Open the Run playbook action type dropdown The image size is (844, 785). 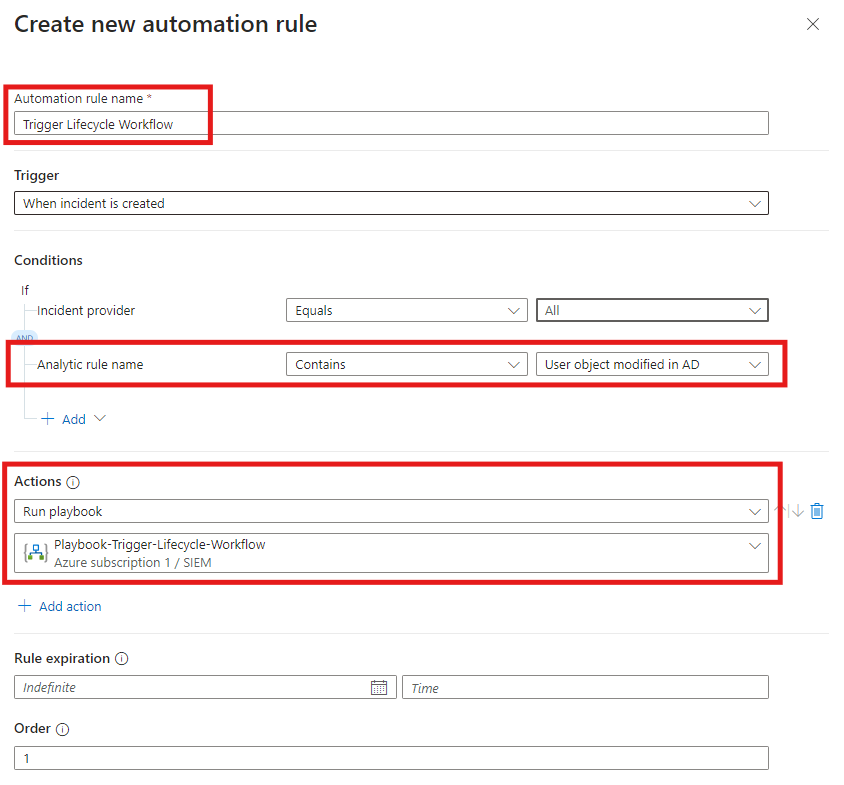(390, 511)
